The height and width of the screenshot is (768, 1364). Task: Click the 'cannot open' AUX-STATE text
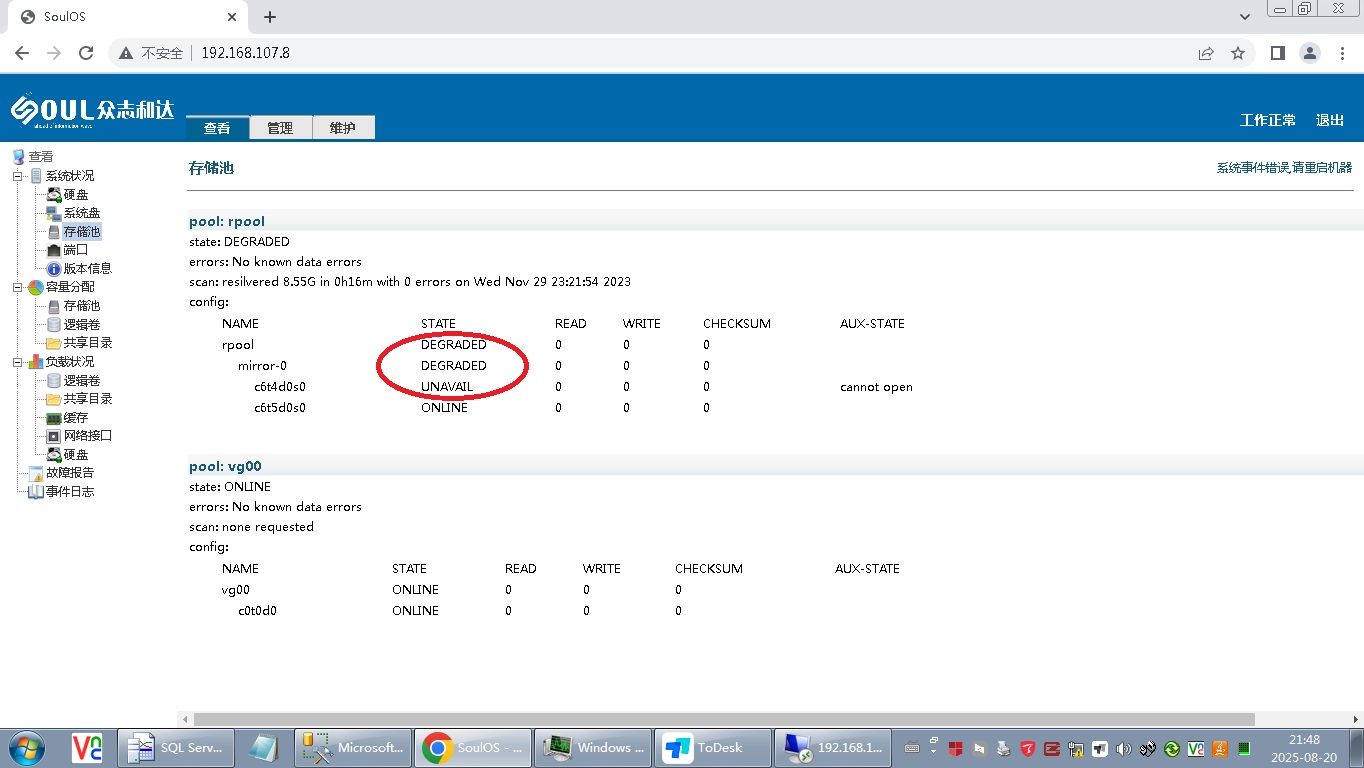(876, 387)
